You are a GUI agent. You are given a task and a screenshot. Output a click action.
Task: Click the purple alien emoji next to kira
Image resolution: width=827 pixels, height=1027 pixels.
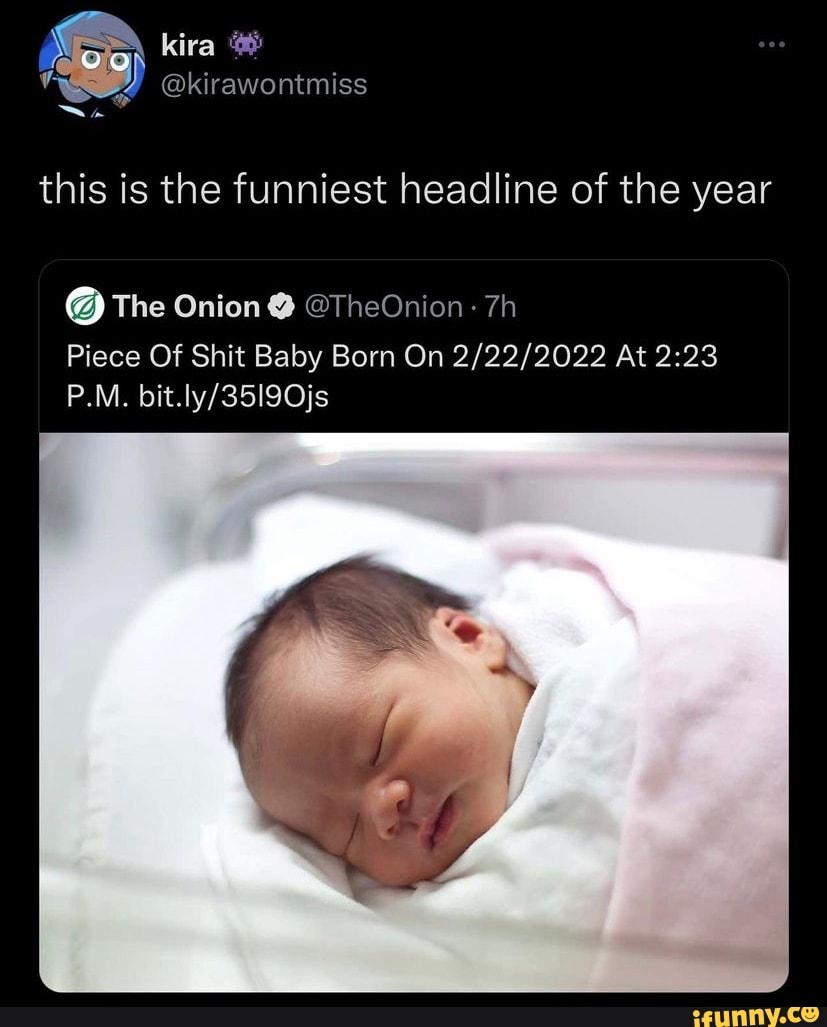tap(245, 45)
